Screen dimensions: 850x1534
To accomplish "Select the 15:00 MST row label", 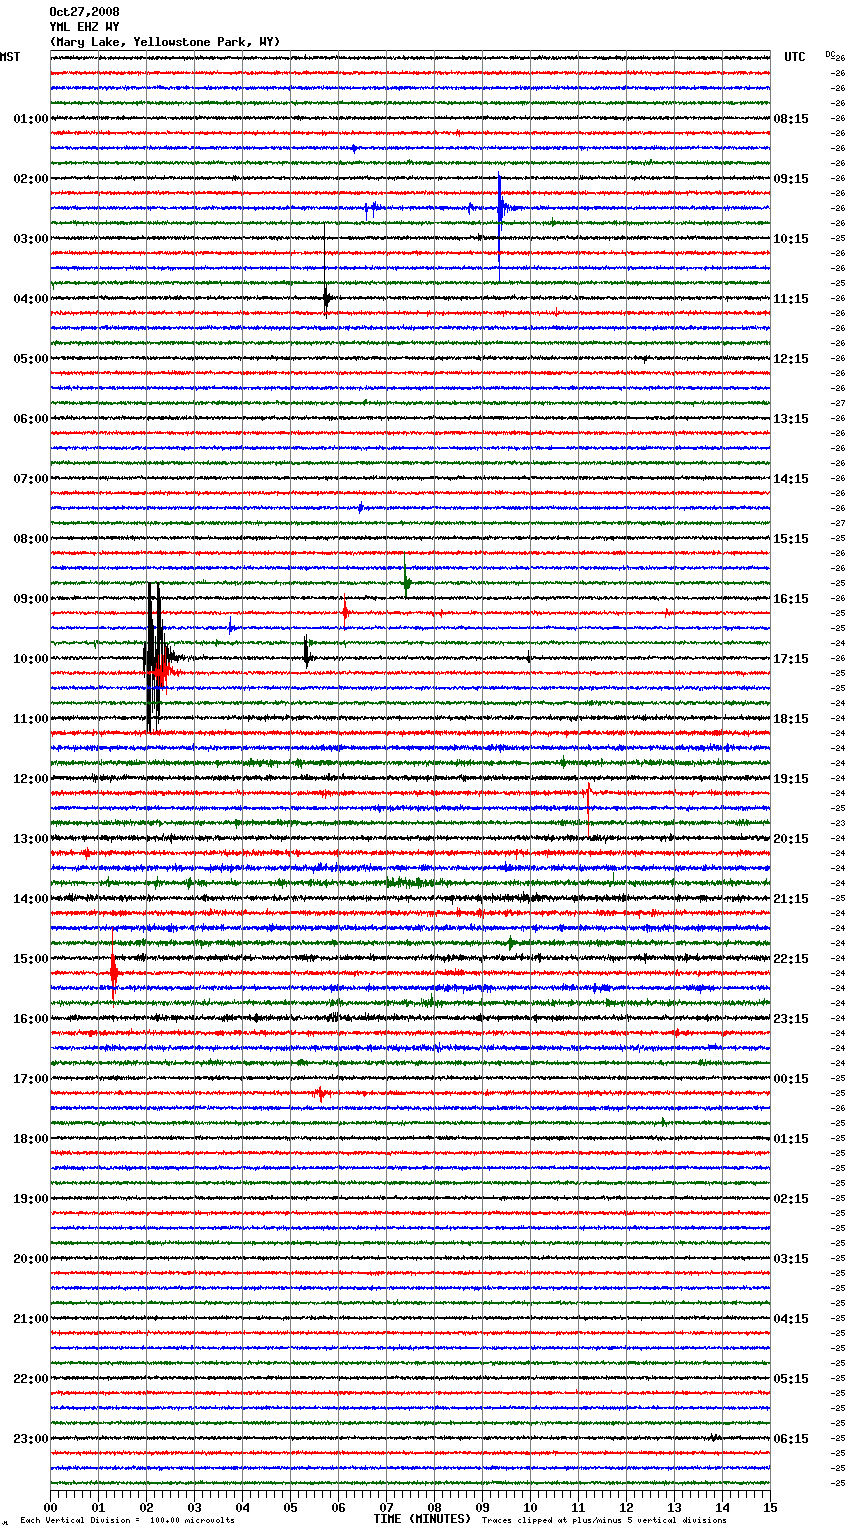I will point(31,959).
